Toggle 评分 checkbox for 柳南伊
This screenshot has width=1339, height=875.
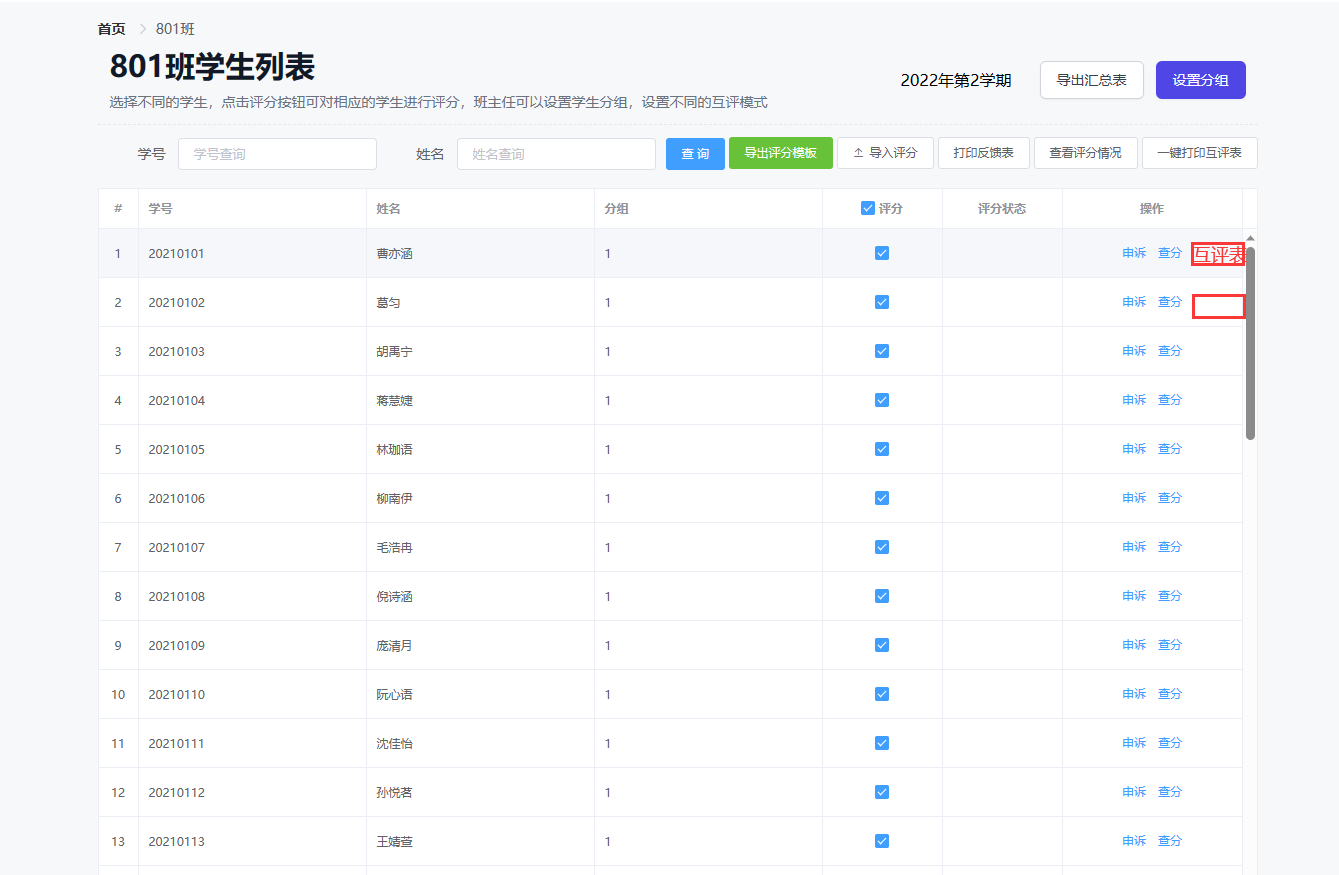(x=882, y=498)
